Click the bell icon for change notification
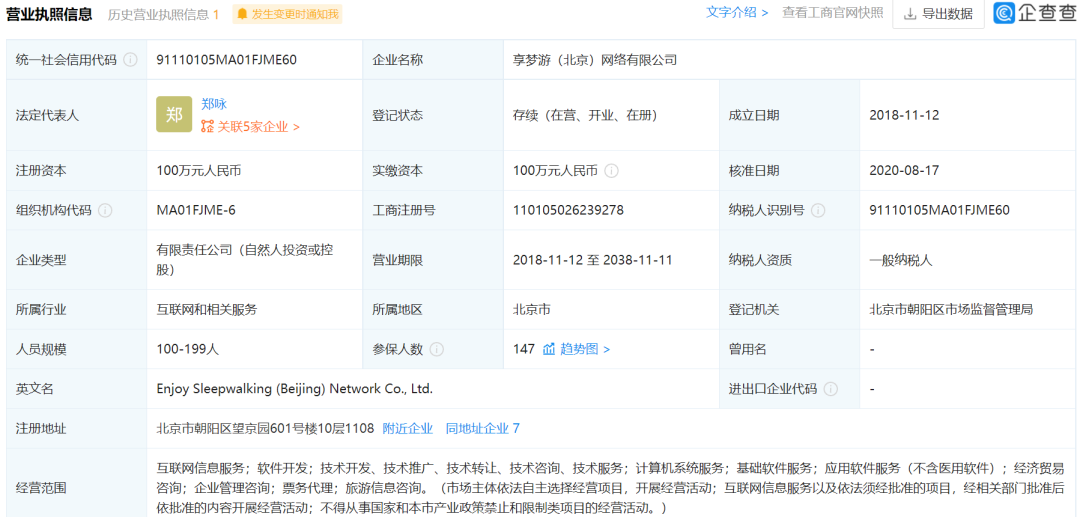 coord(242,14)
